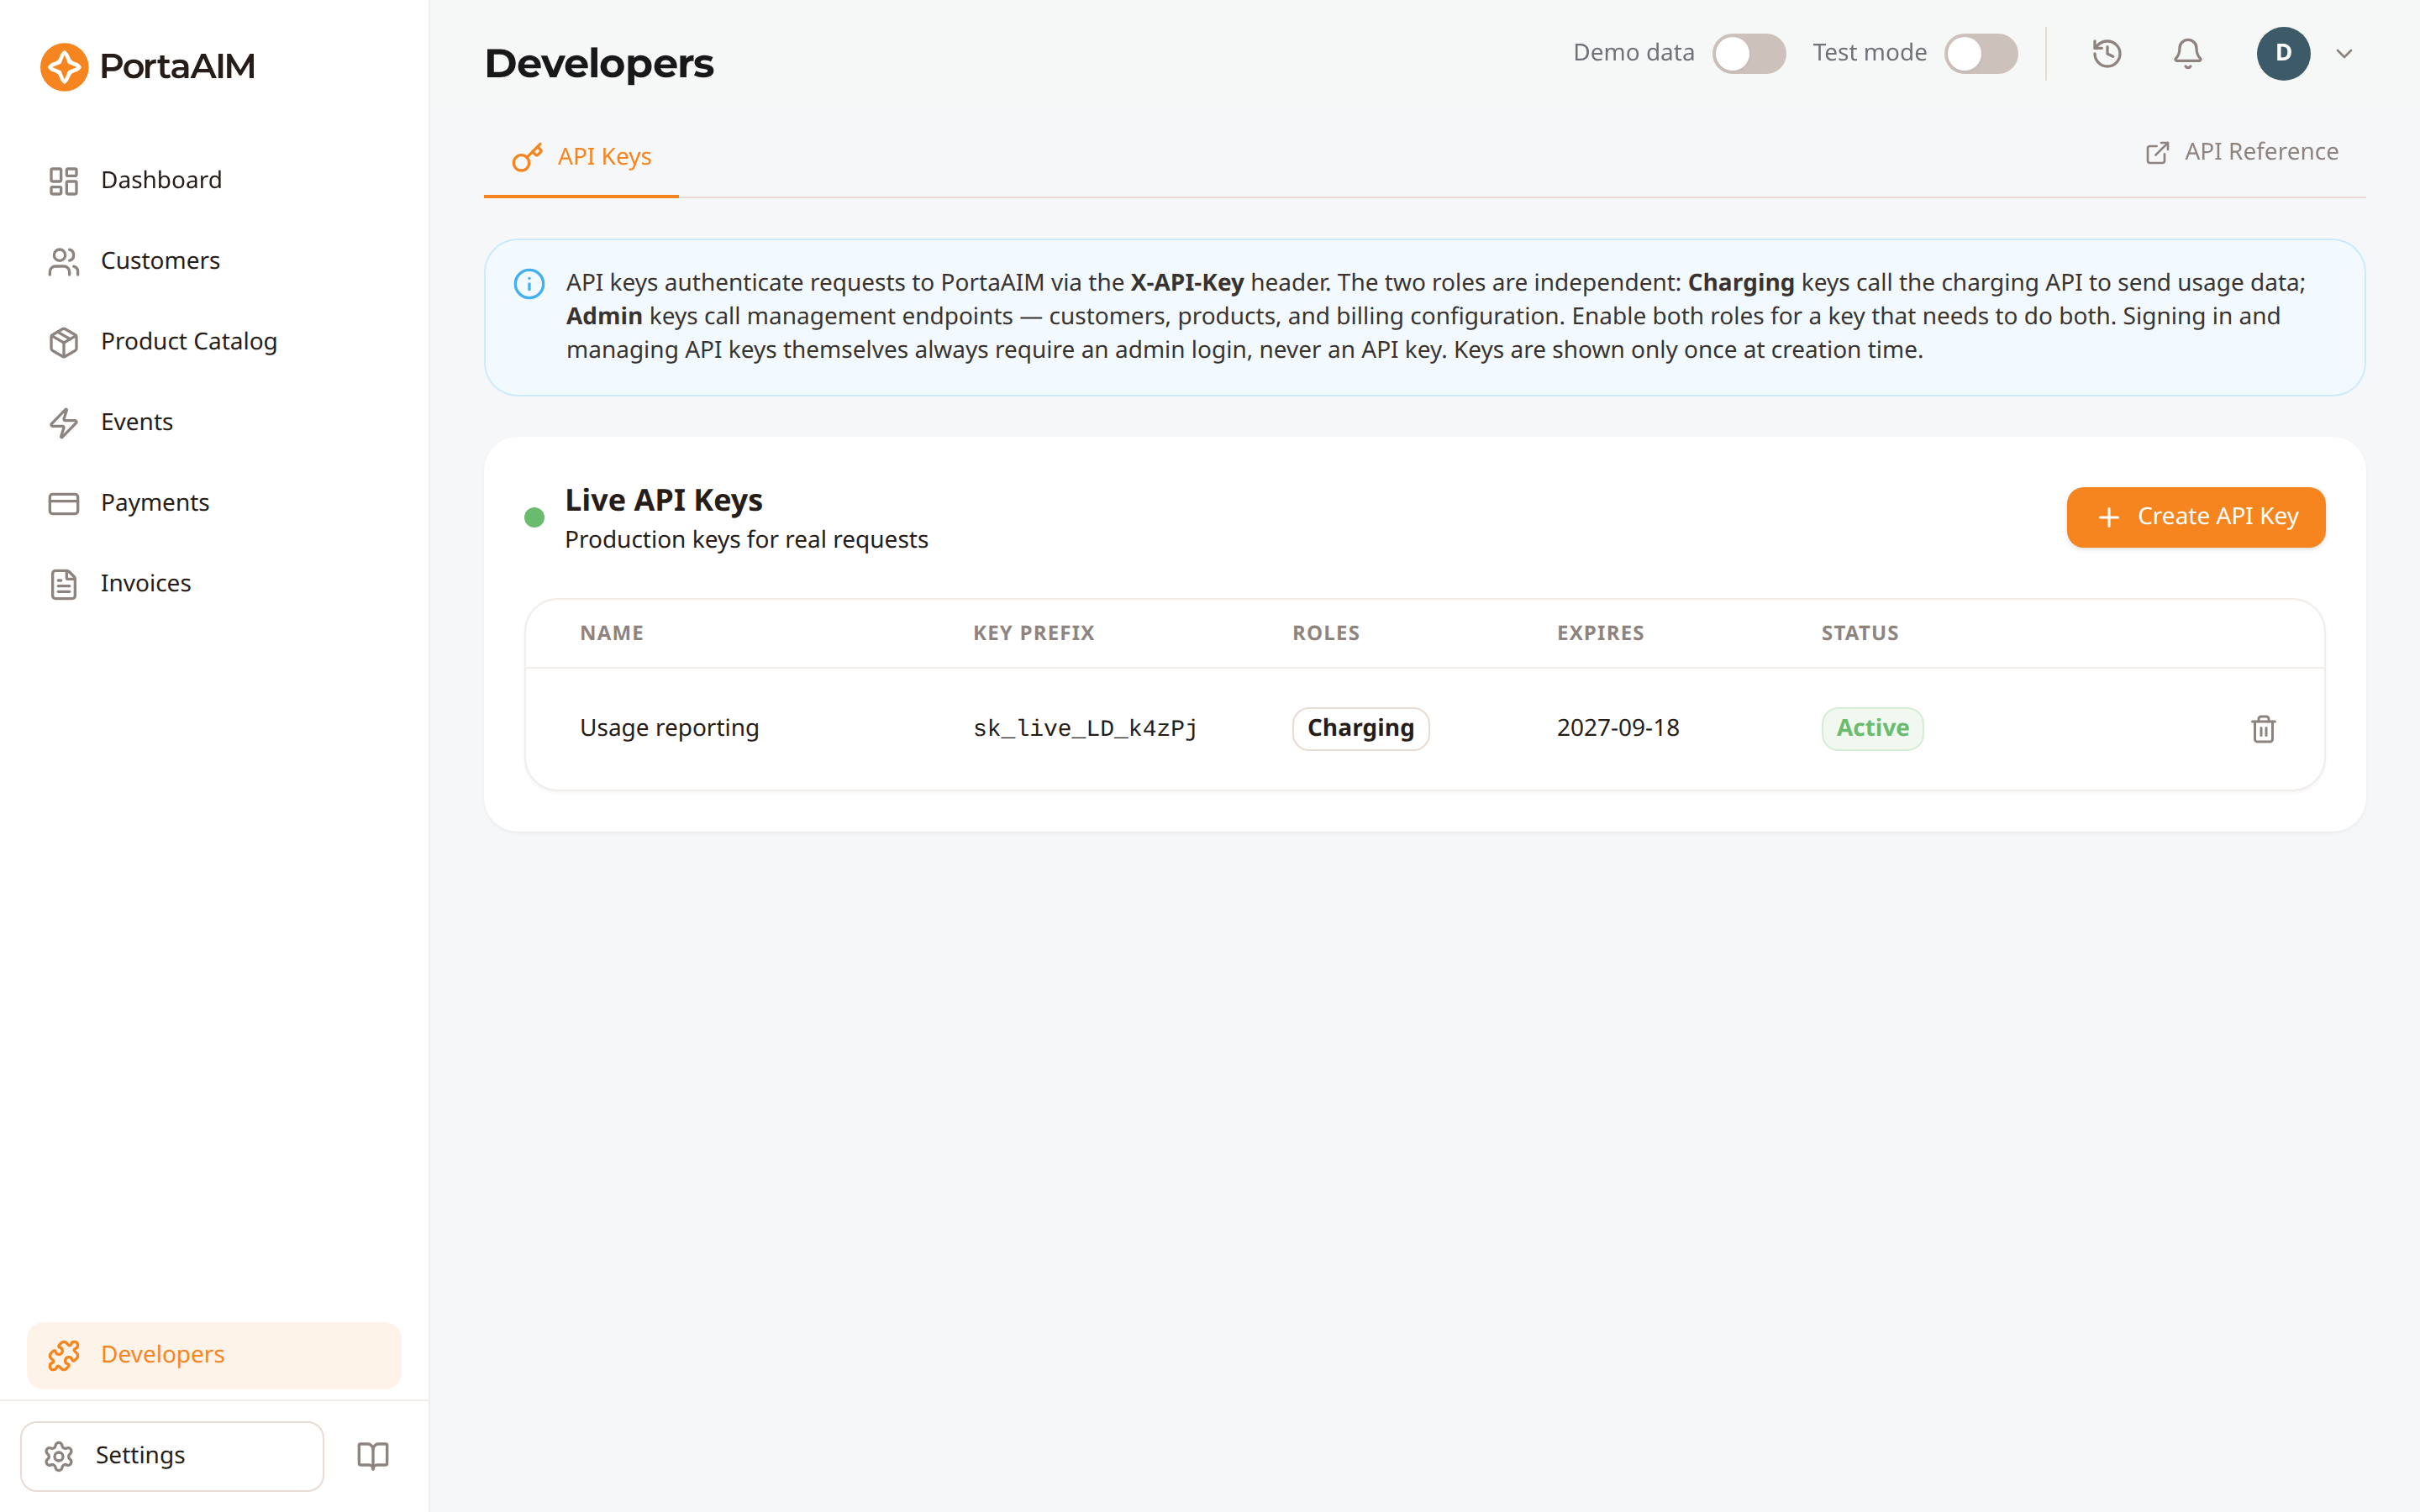Turn on the Test mode switch
Image resolution: width=2420 pixels, height=1512 pixels.
click(1981, 53)
